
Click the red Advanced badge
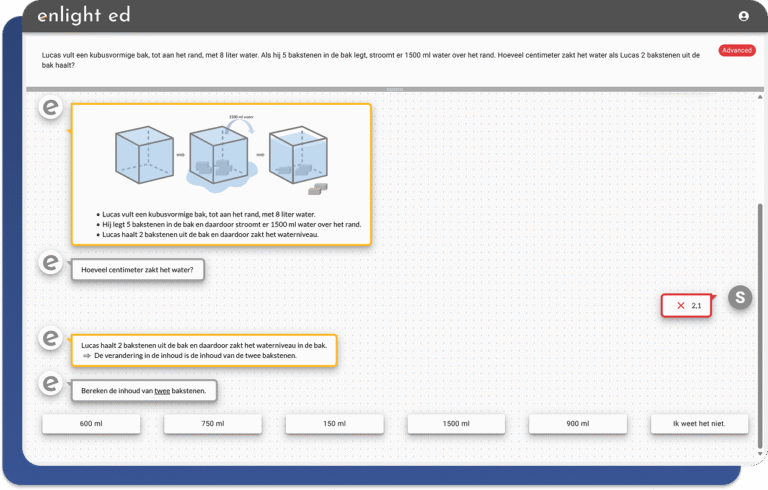736,50
